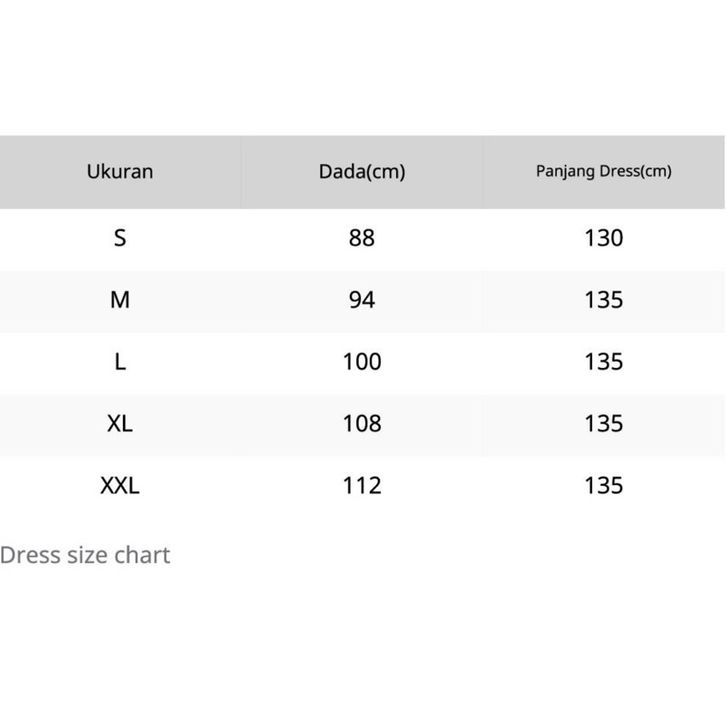Click the 'Dress' word in the caption

pos(31,555)
